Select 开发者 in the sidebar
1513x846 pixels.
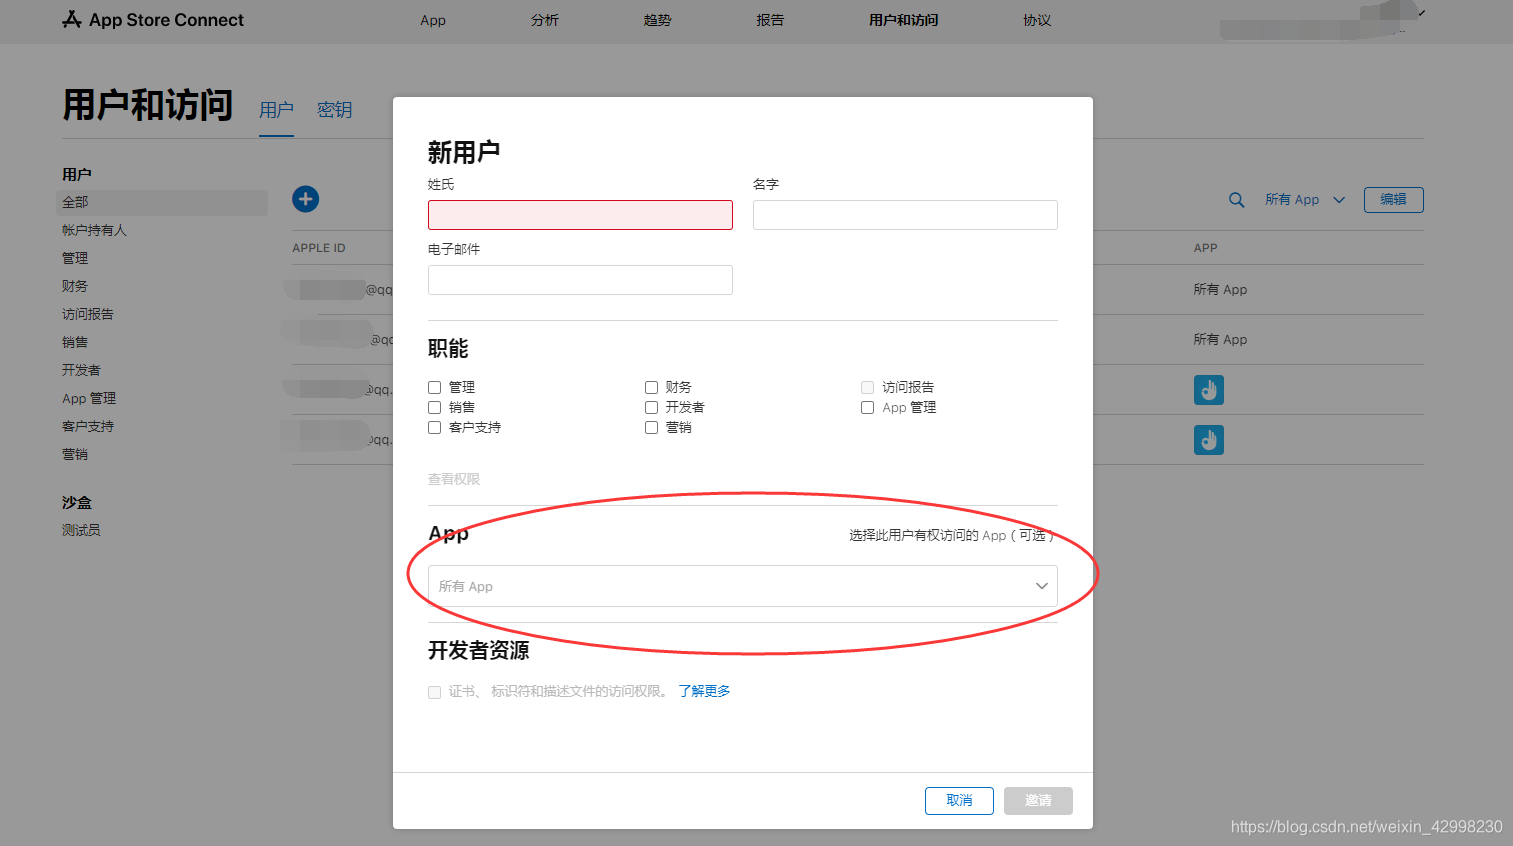[81, 370]
